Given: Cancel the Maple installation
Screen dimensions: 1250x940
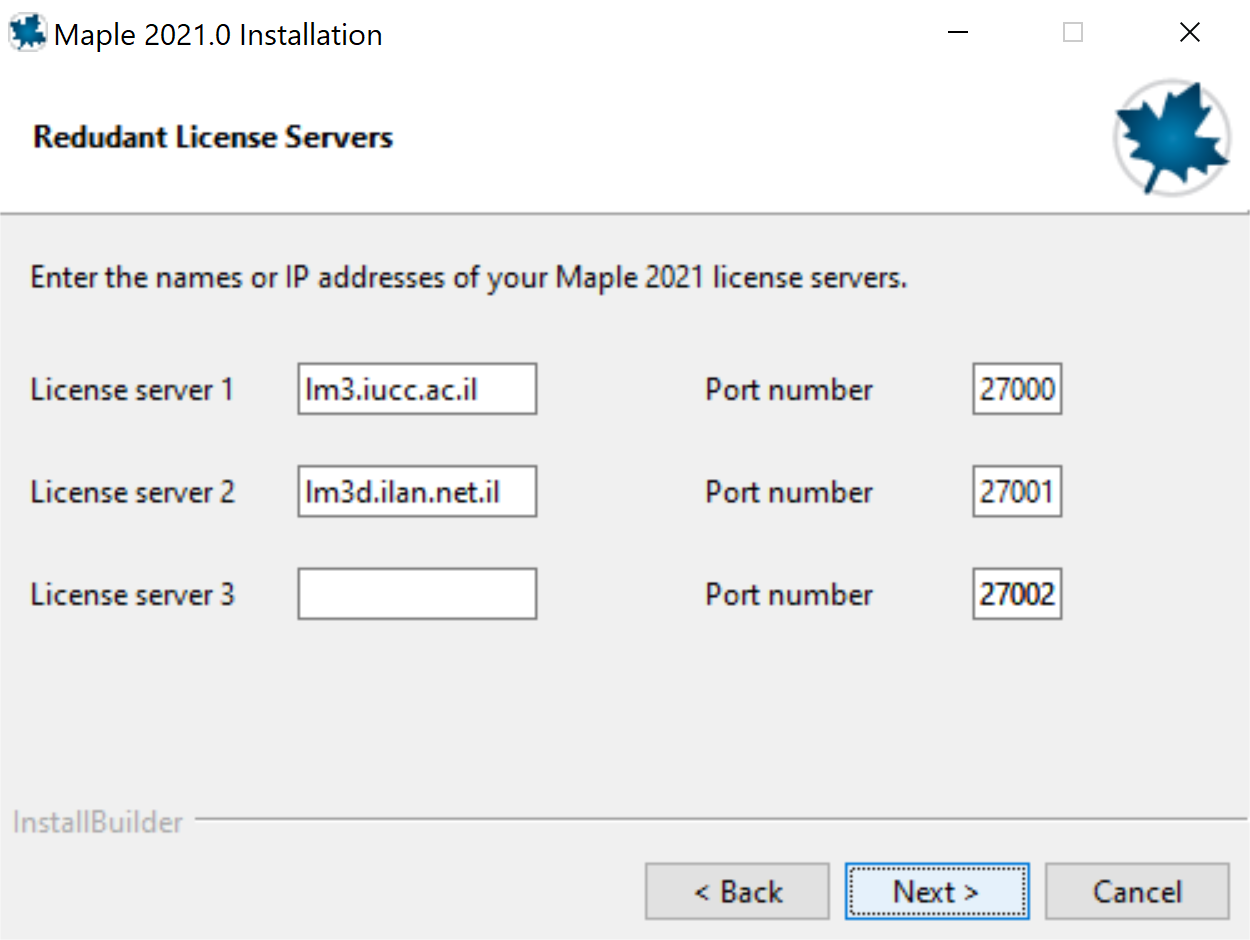Looking at the screenshot, I should 1137,891.
